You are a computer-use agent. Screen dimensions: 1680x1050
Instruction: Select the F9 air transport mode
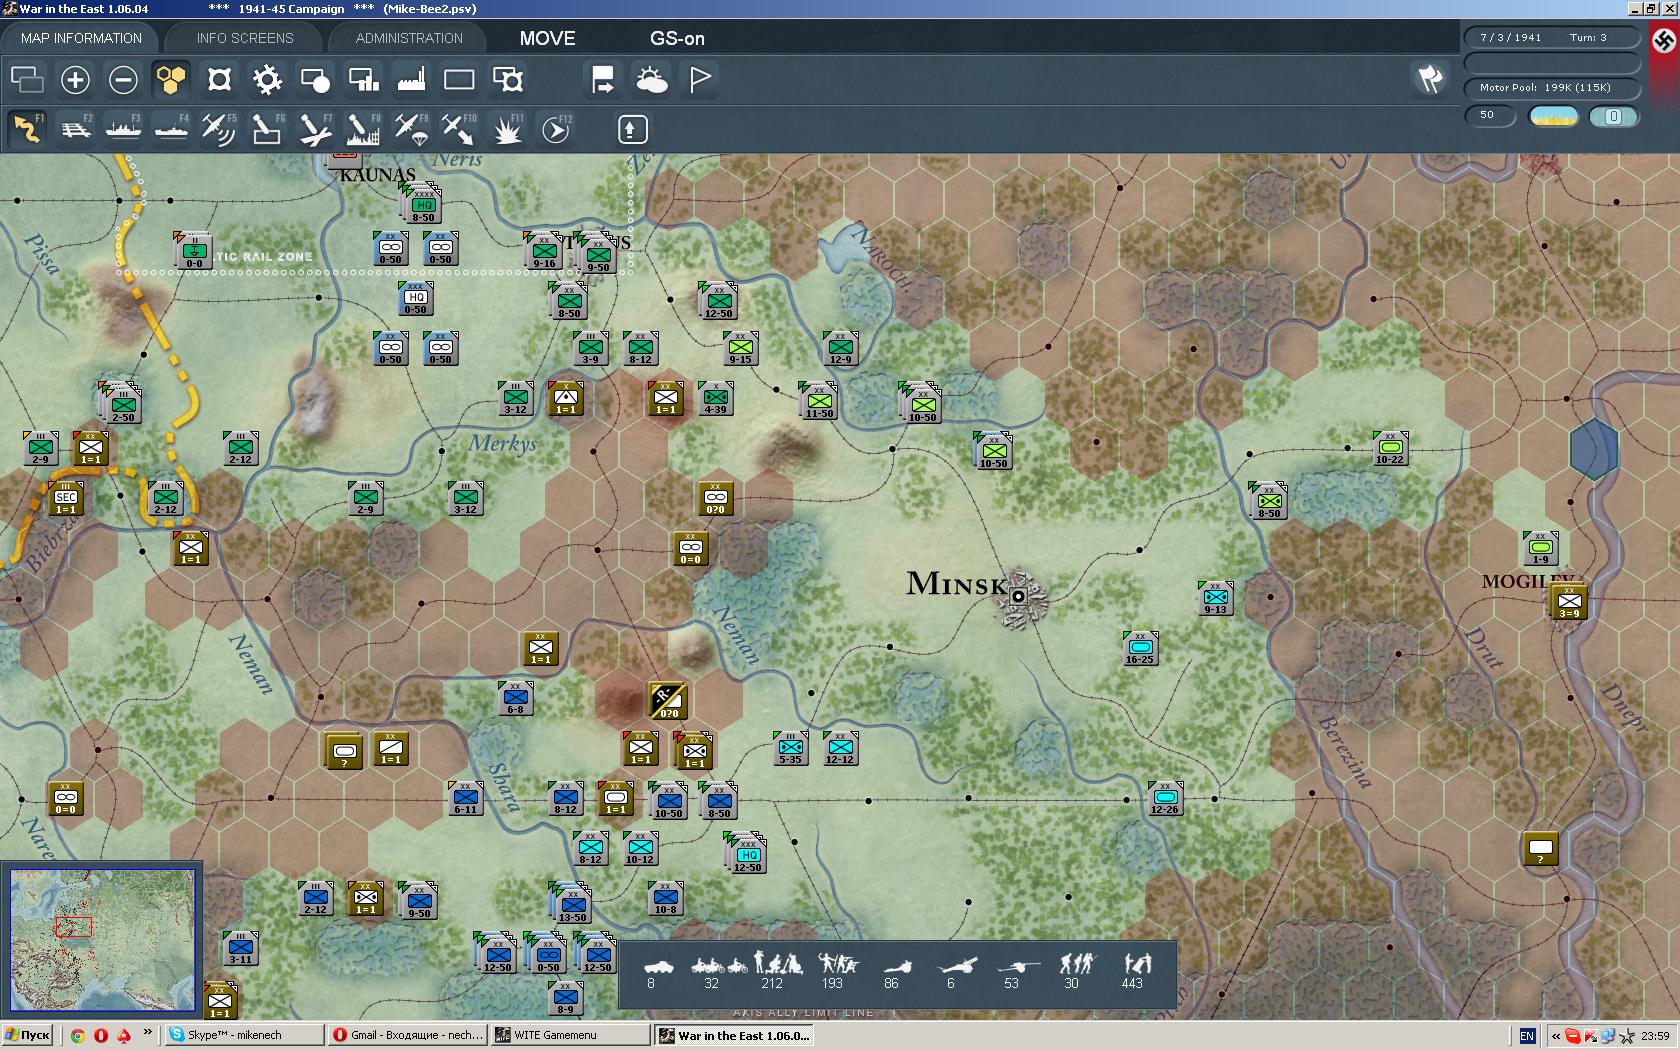coord(411,129)
